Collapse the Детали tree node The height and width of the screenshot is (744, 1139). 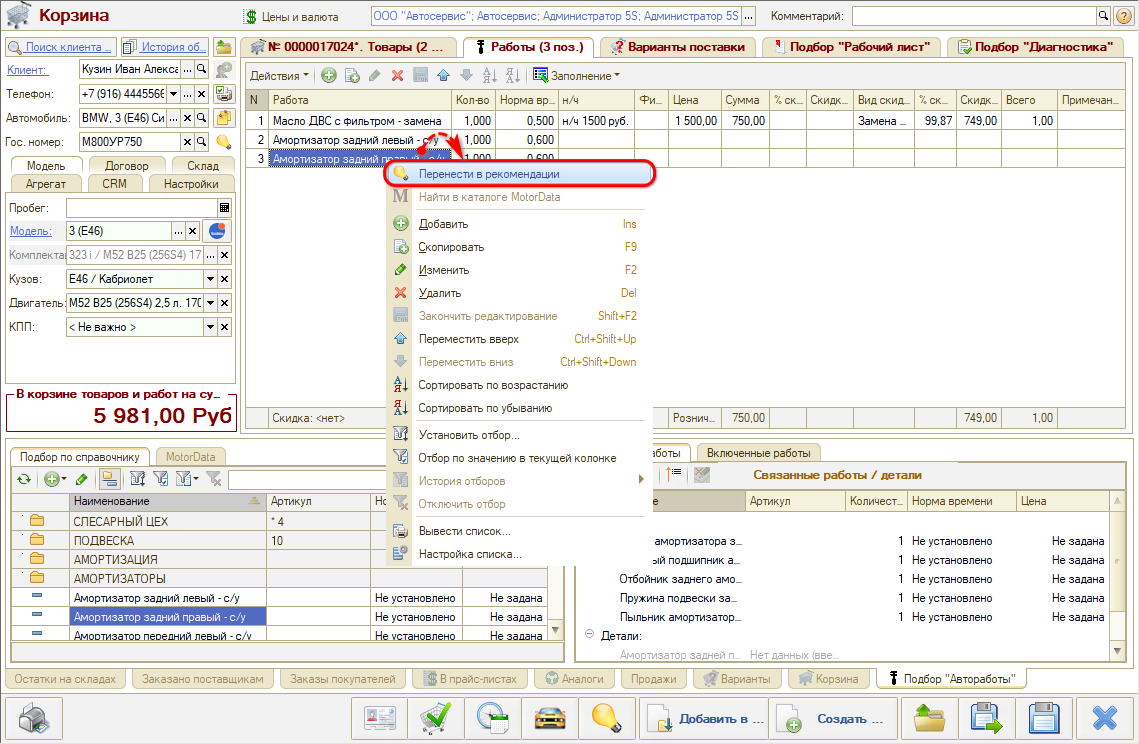(590, 634)
